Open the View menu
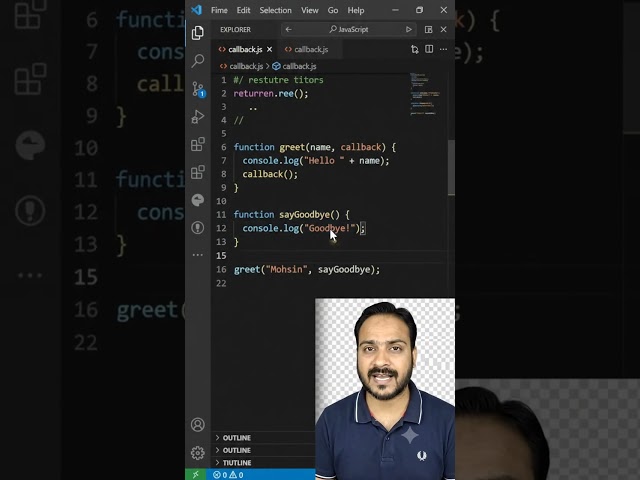This screenshot has width=640, height=480. tap(310, 10)
